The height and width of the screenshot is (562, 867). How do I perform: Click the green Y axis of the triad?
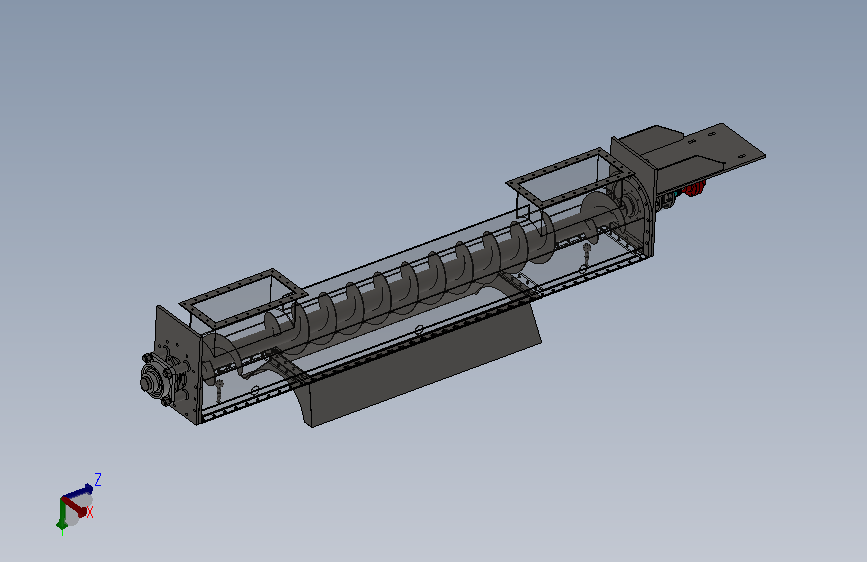(62, 513)
